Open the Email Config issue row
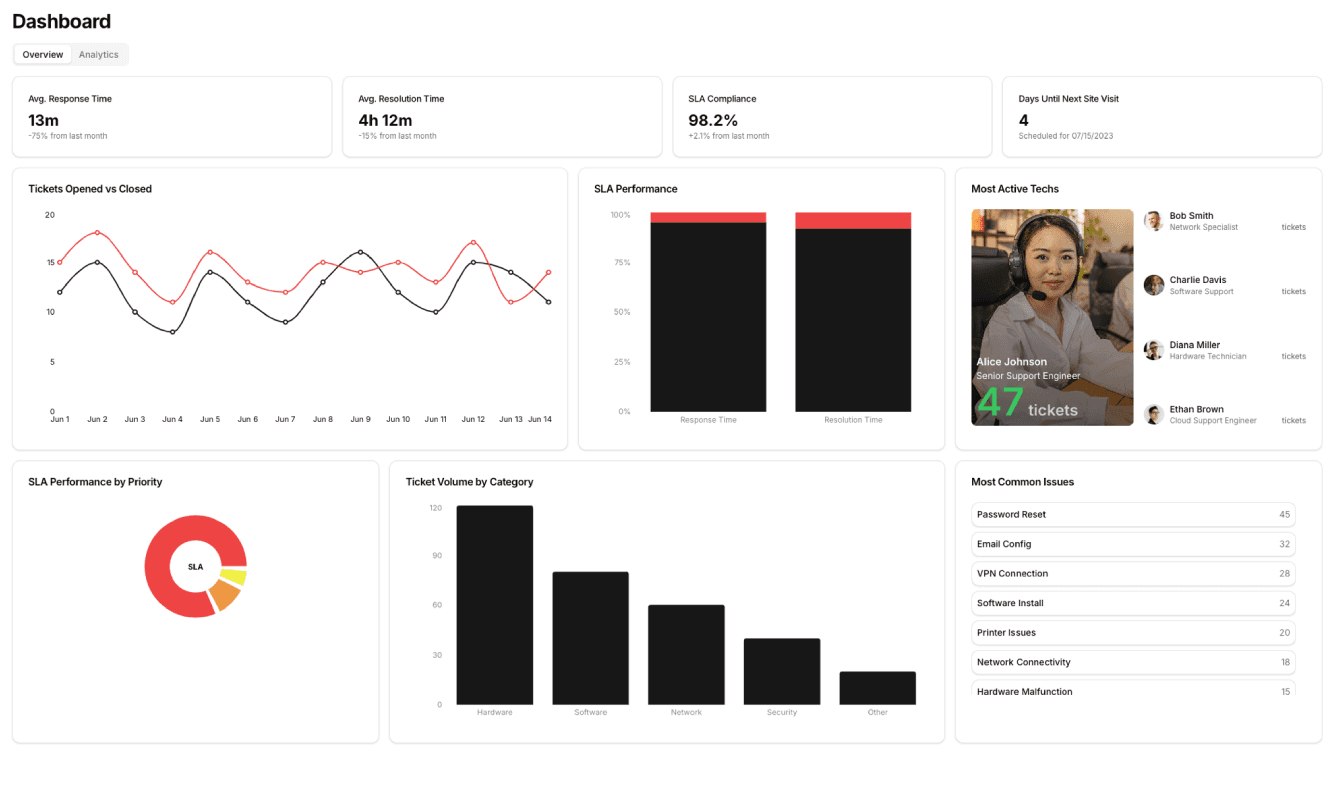Screen dimensions: 1336x800 [x=1132, y=544]
